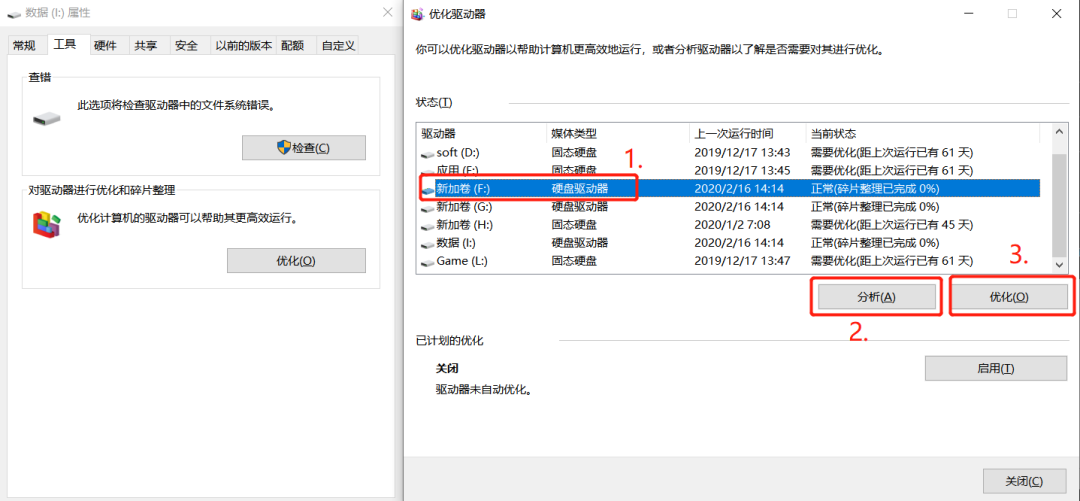The height and width of the screenshot is (501, 1080).
Task: Click the 驱动器 column header
Action: 482,133
